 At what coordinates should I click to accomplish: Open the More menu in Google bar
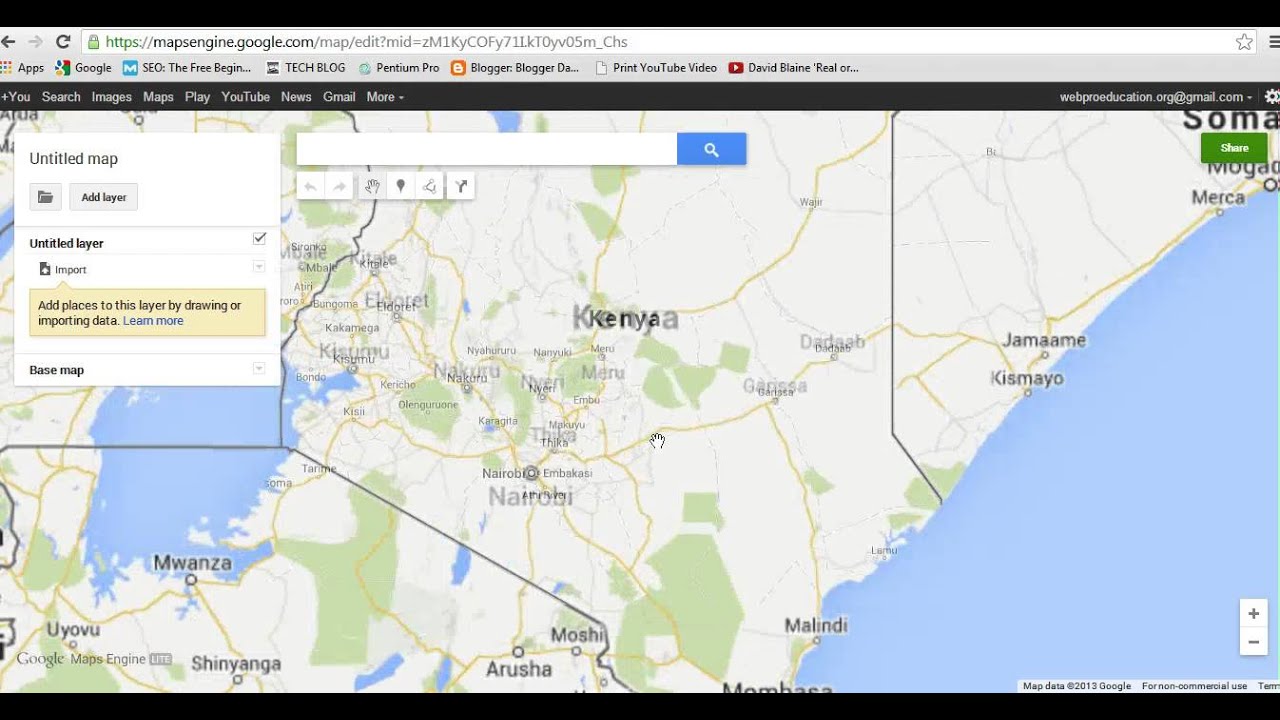[385, 97]
